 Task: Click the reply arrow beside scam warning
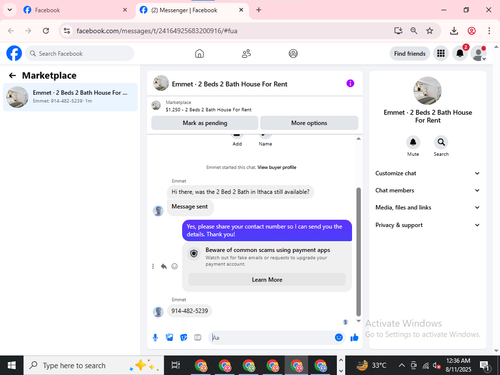point(164,266)
